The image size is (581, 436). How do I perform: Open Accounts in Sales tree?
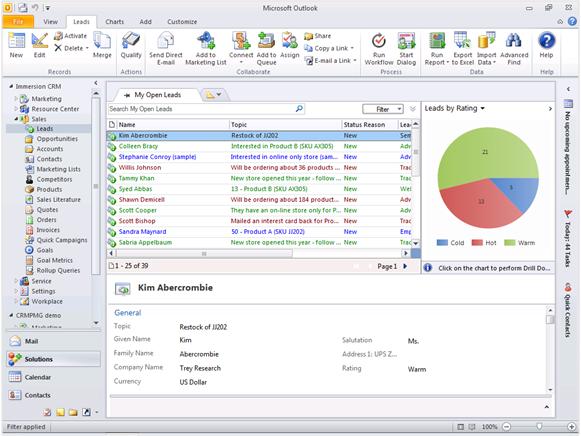[x=50, y=149]
